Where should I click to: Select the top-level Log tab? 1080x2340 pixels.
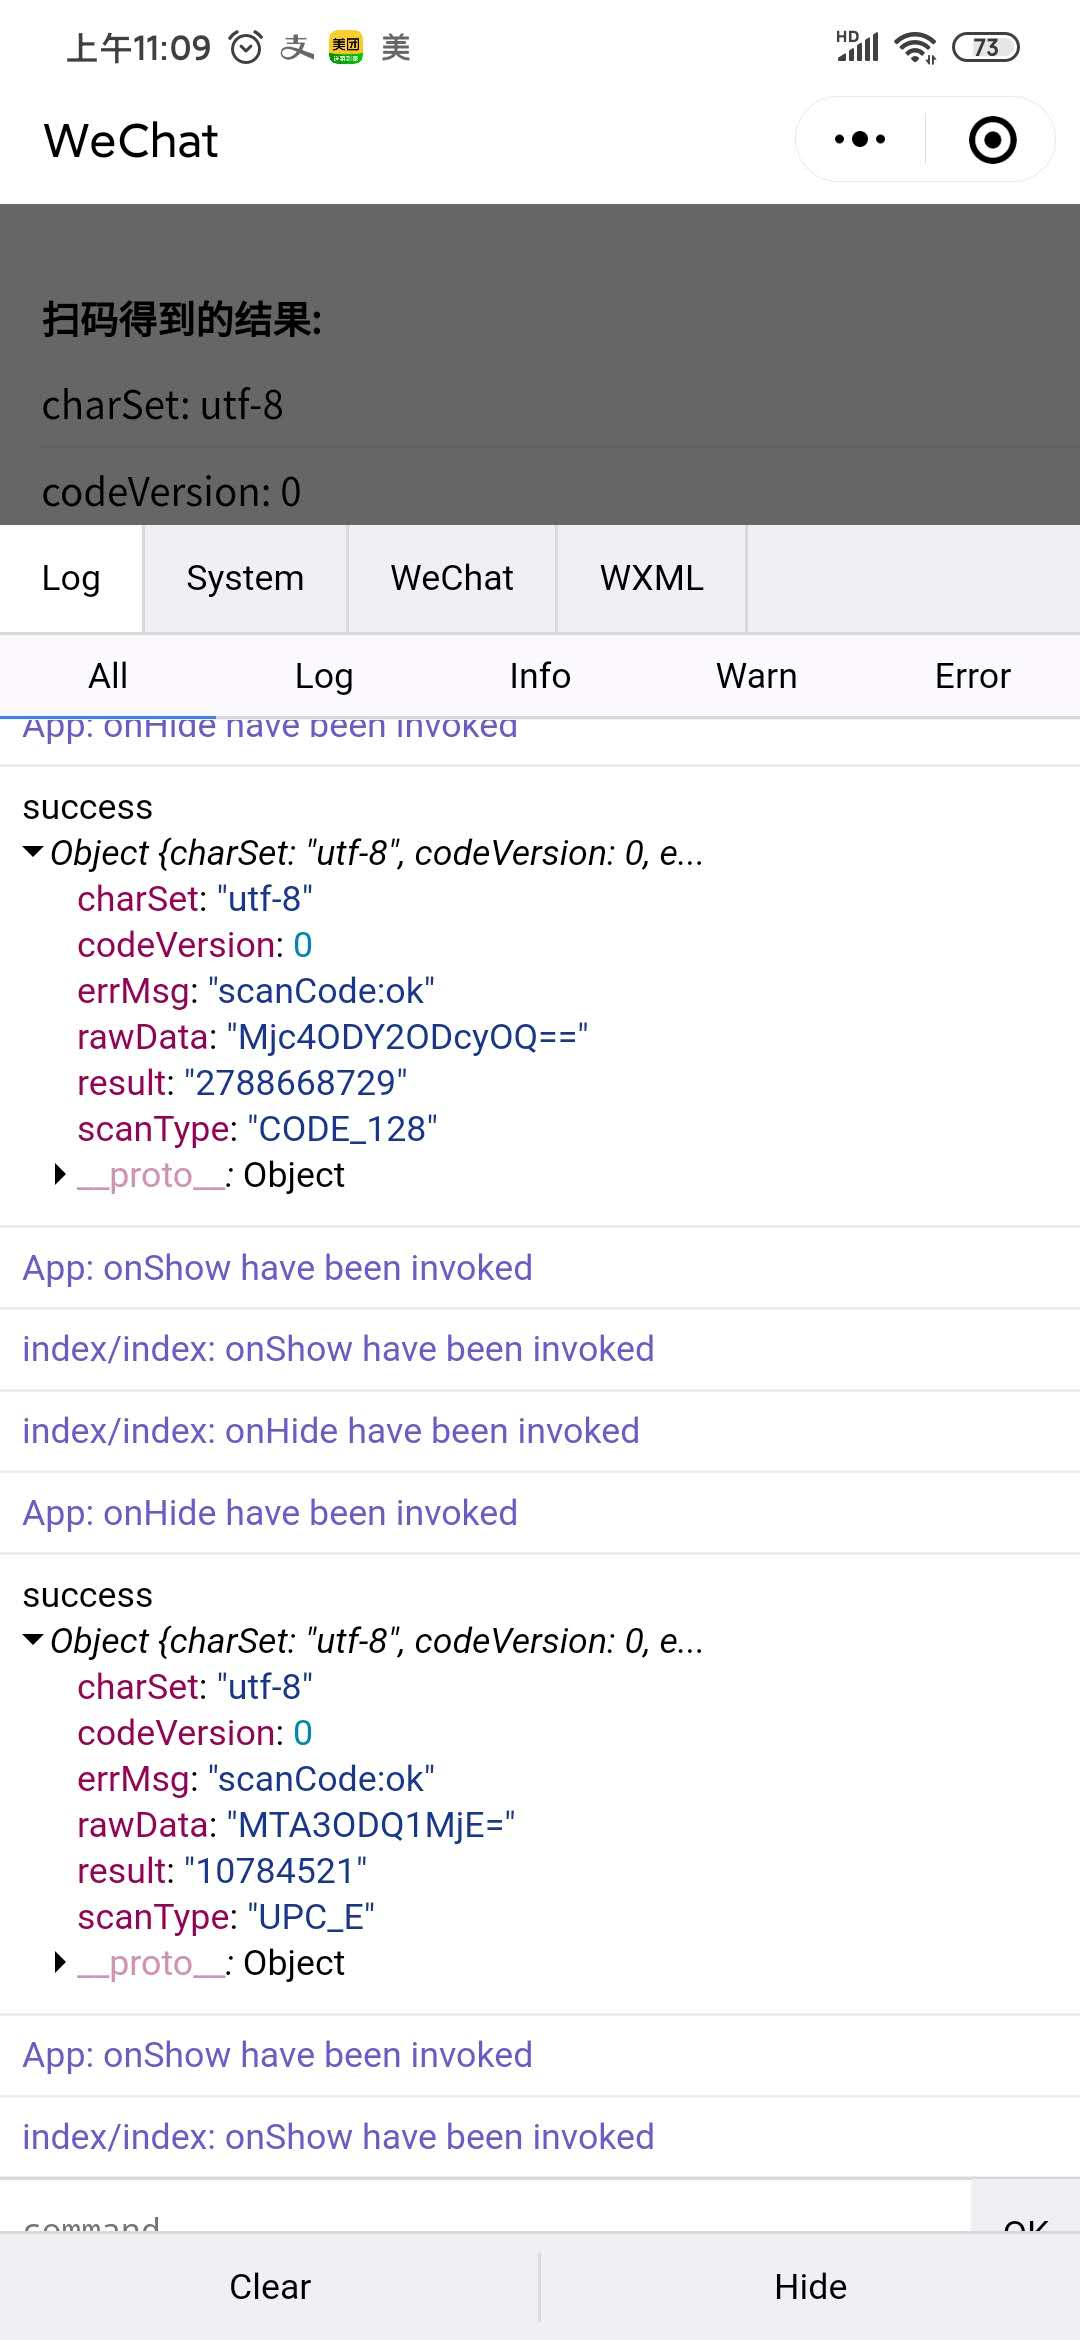point(71,578)
